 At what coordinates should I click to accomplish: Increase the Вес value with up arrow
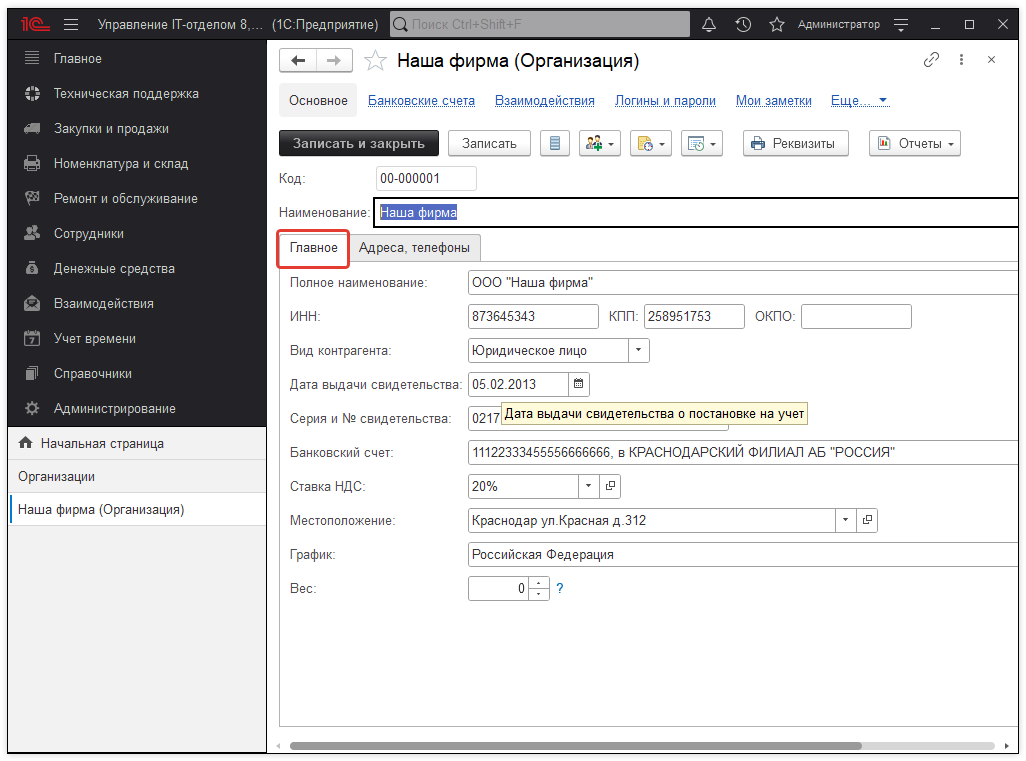(x=540, y=583)
